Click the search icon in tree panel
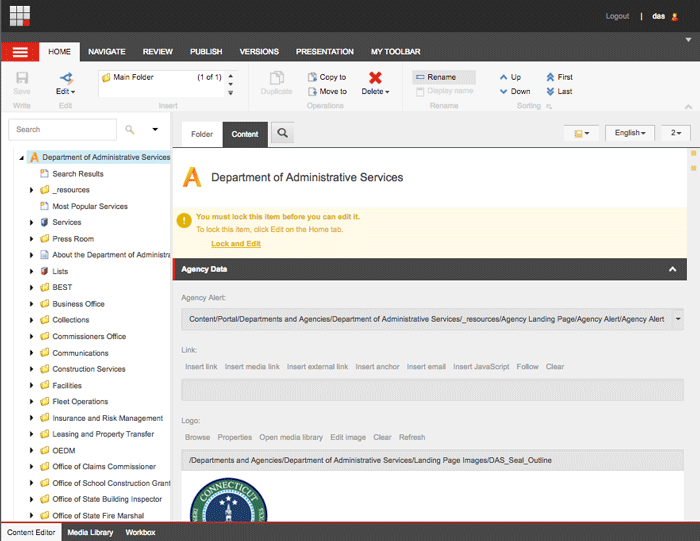The width and height of the screenshot is (700, 541). click(x=130, y=129)
